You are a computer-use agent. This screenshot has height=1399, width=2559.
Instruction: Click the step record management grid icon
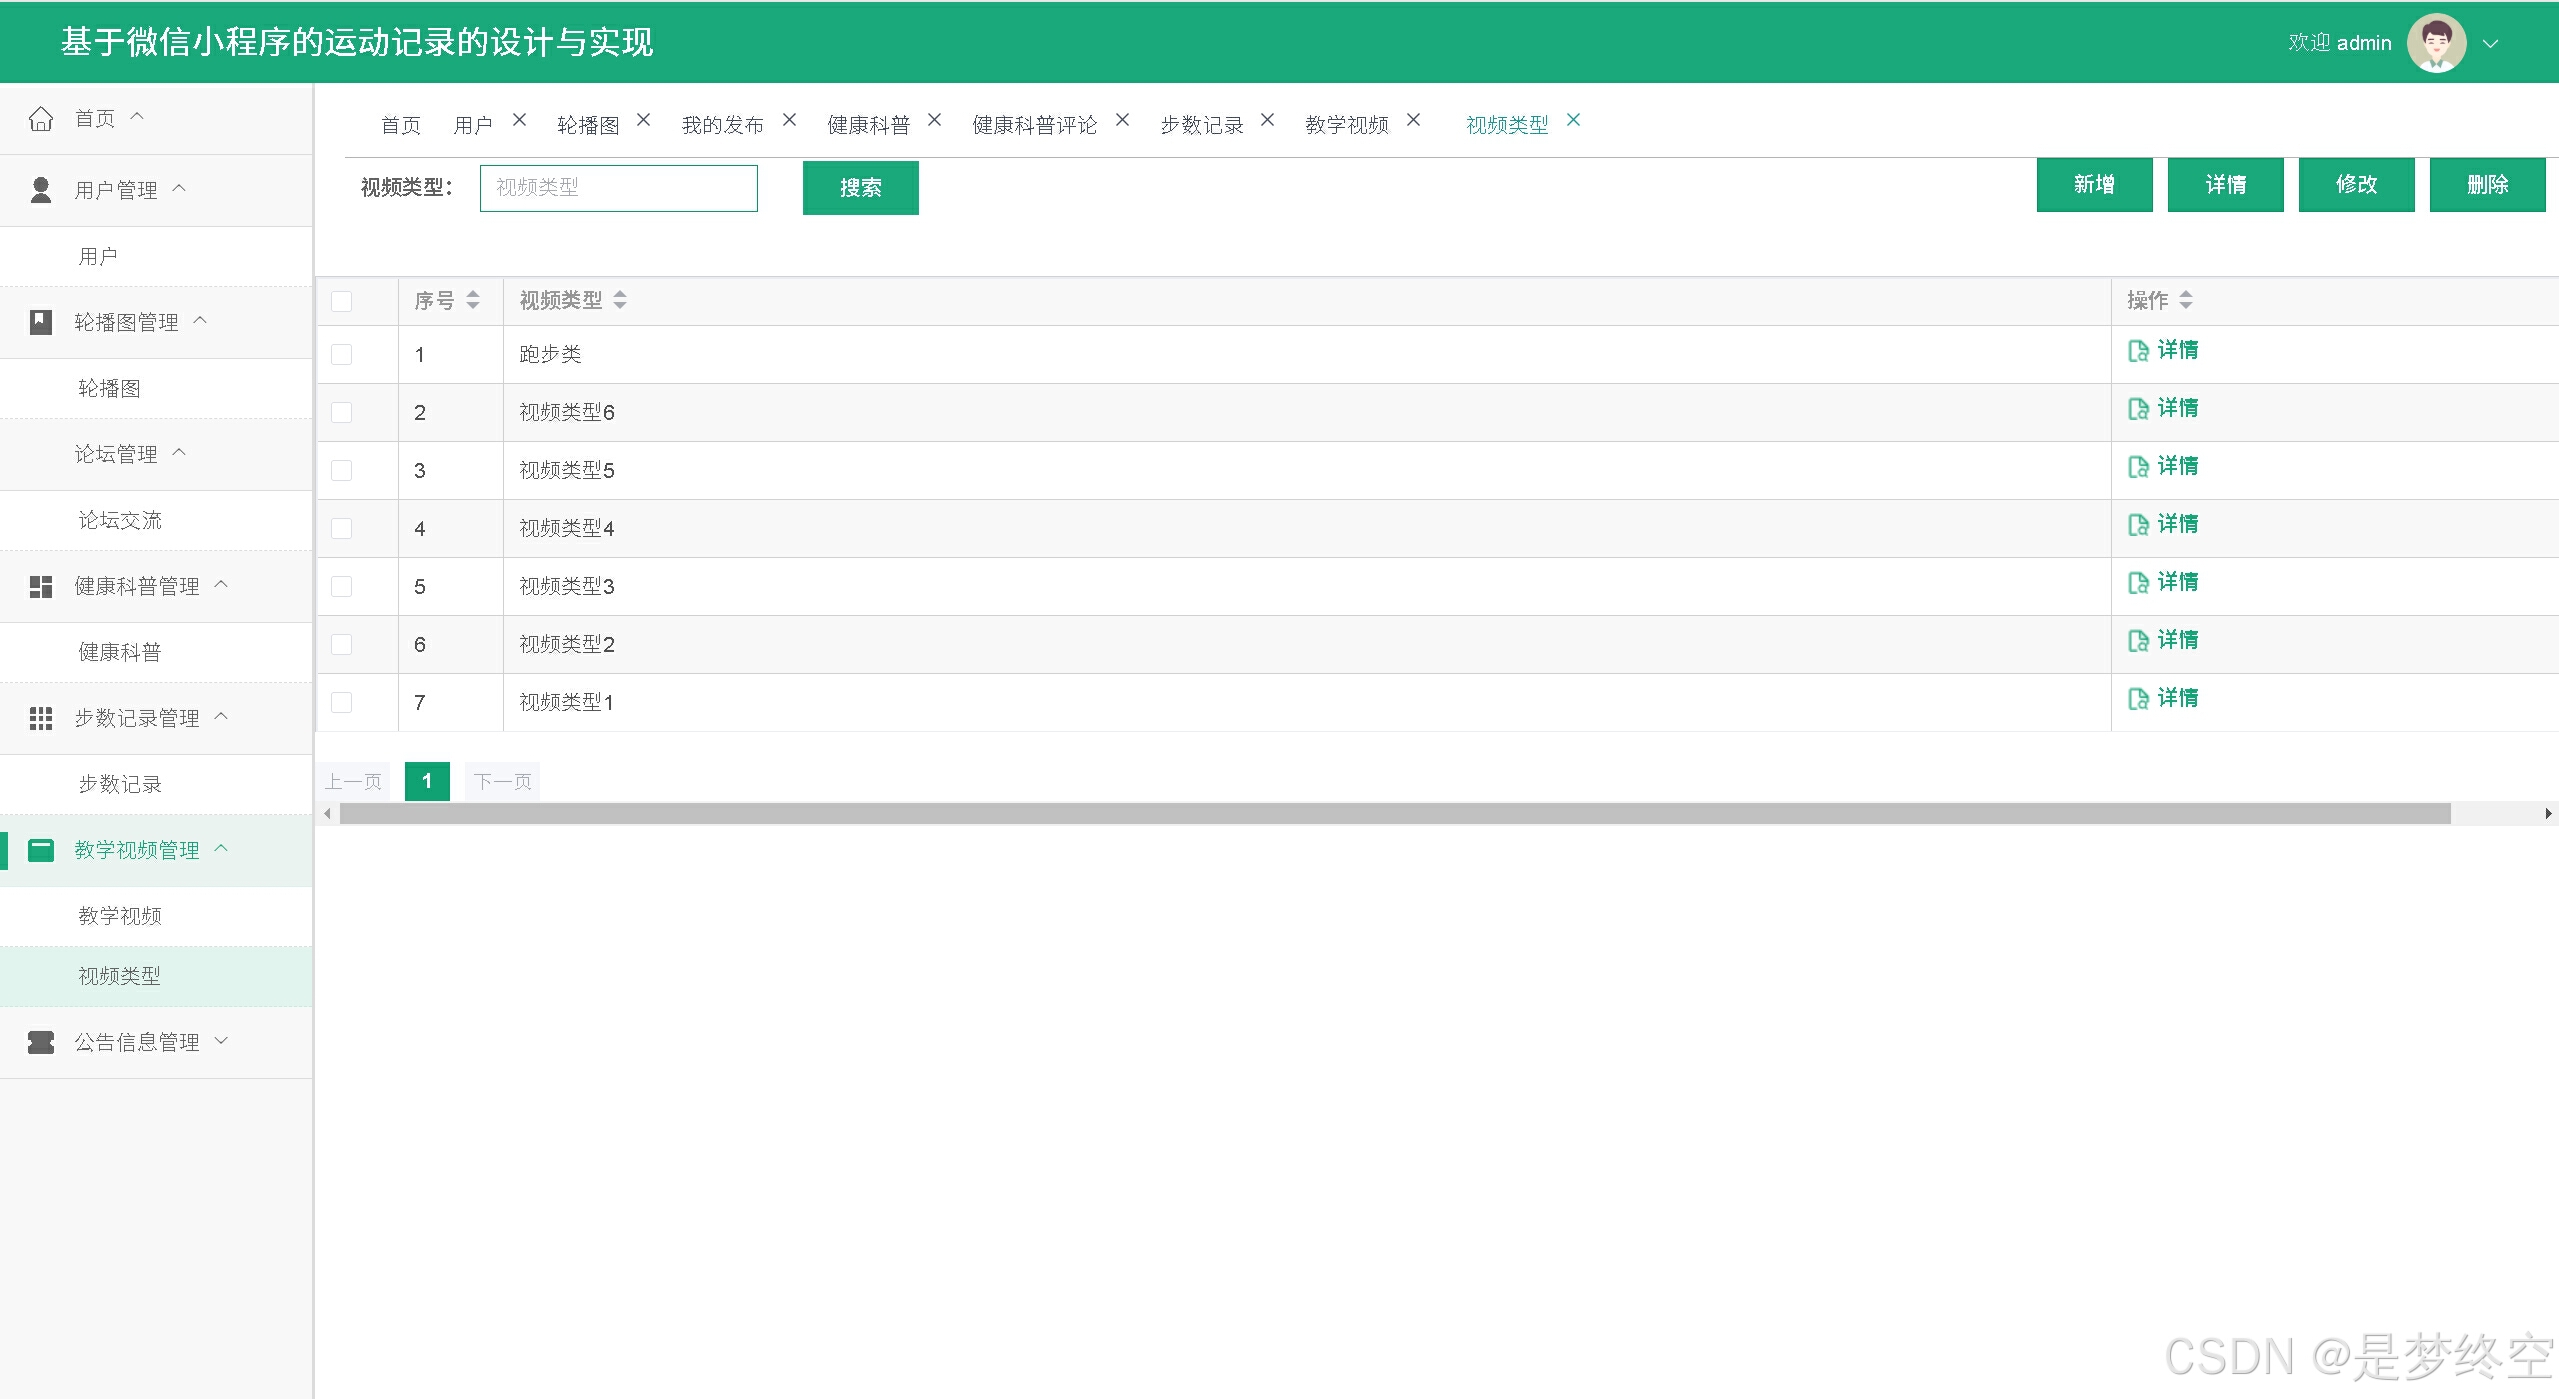click(x=41, y=718)
